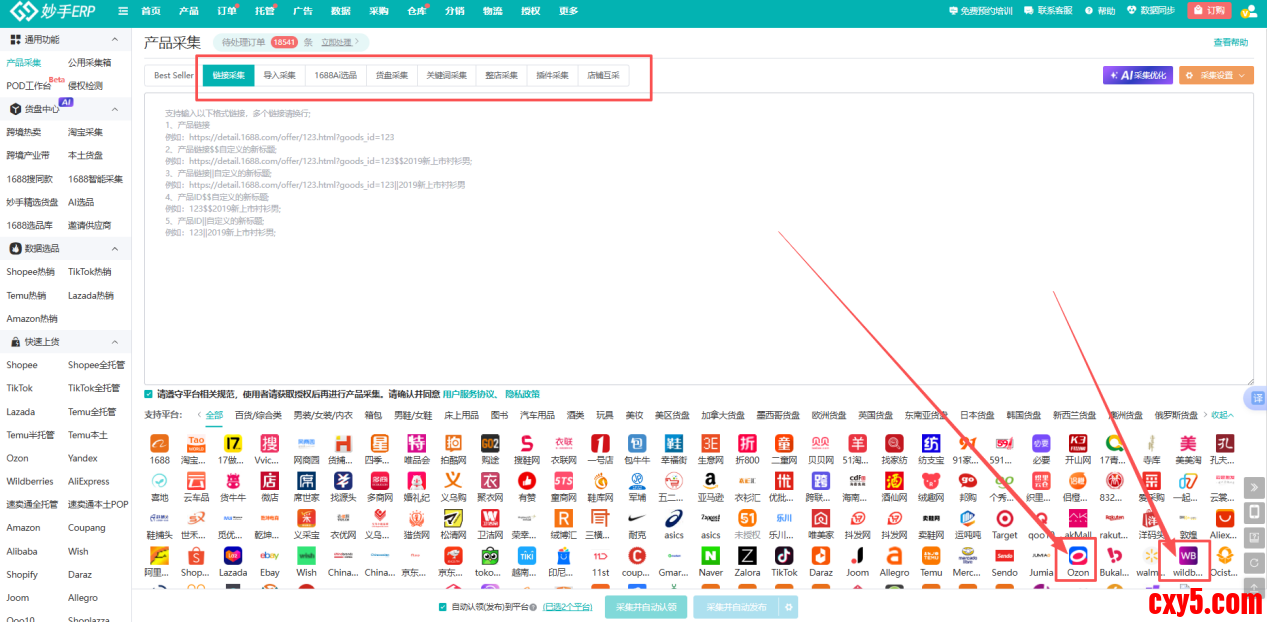Switch to the 关键词采集 tab
The image size is (1267, 622).
pos(446,75)
